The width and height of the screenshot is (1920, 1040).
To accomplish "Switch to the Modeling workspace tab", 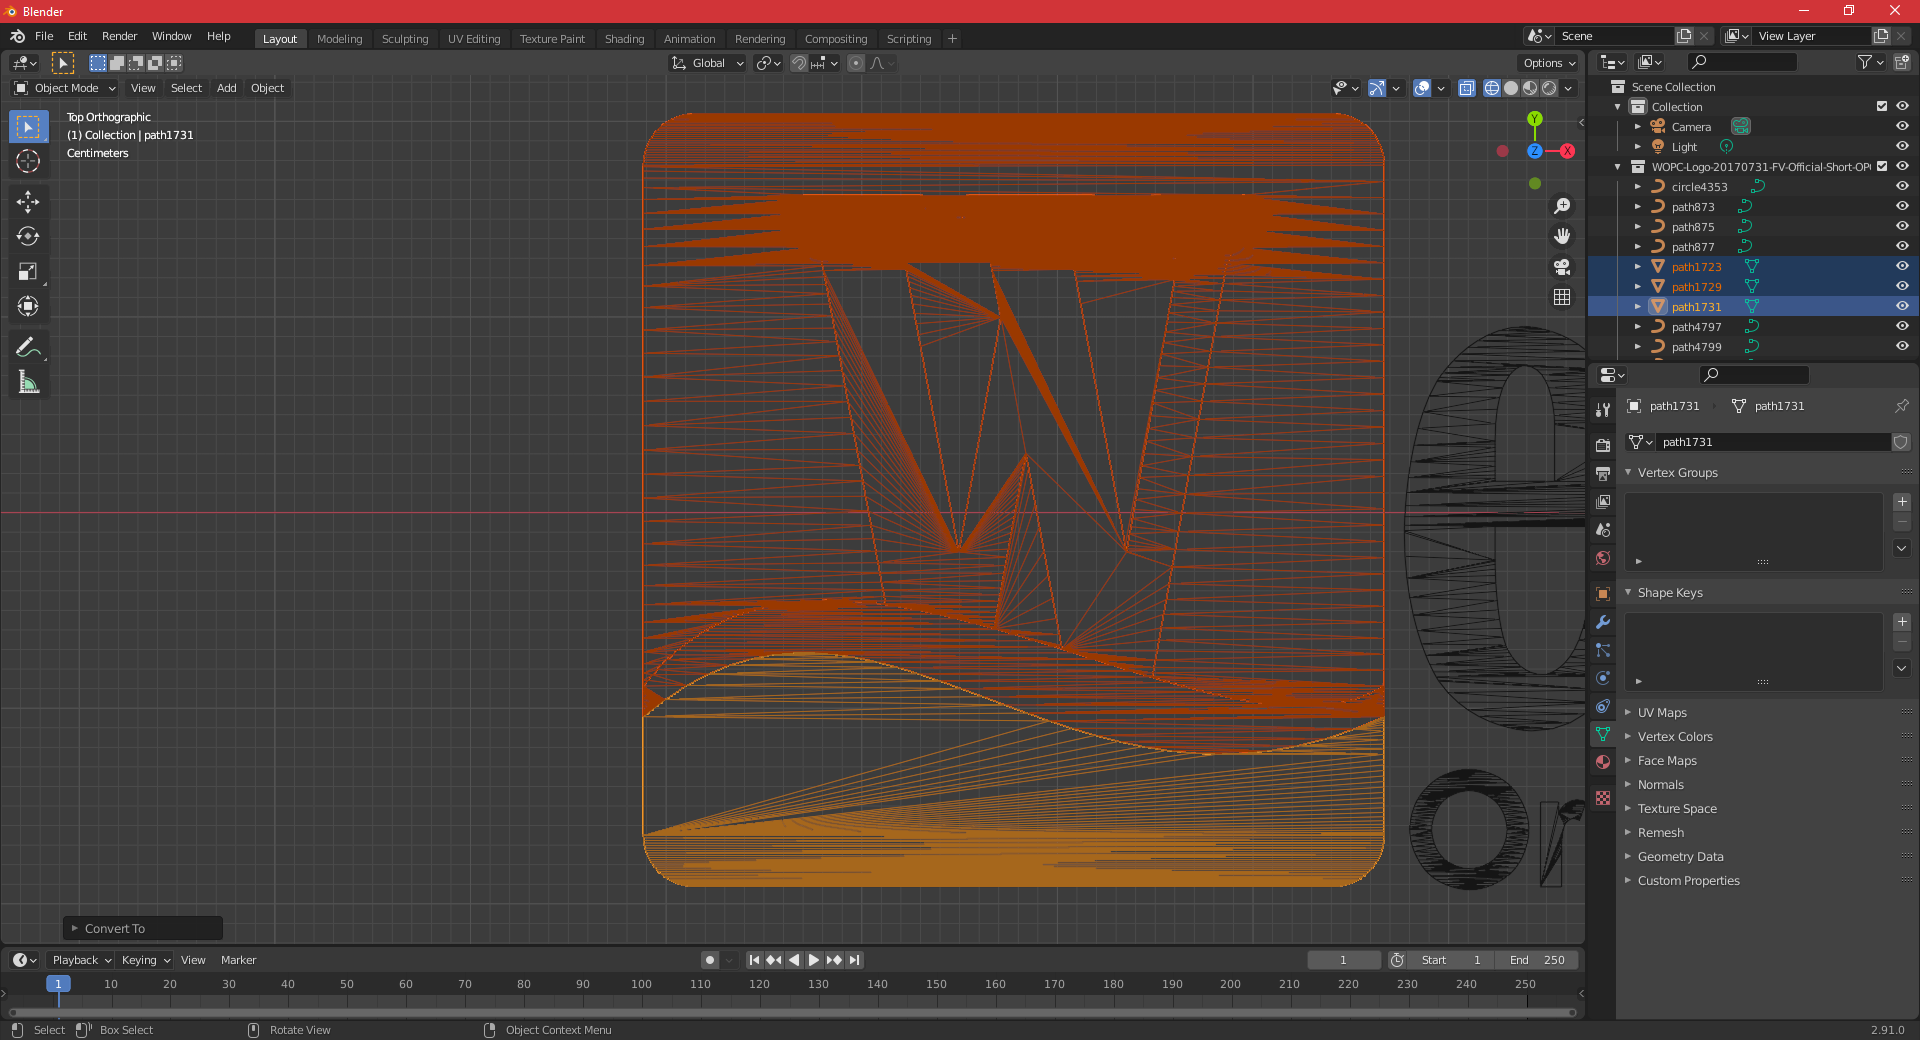I will point(339,39).
